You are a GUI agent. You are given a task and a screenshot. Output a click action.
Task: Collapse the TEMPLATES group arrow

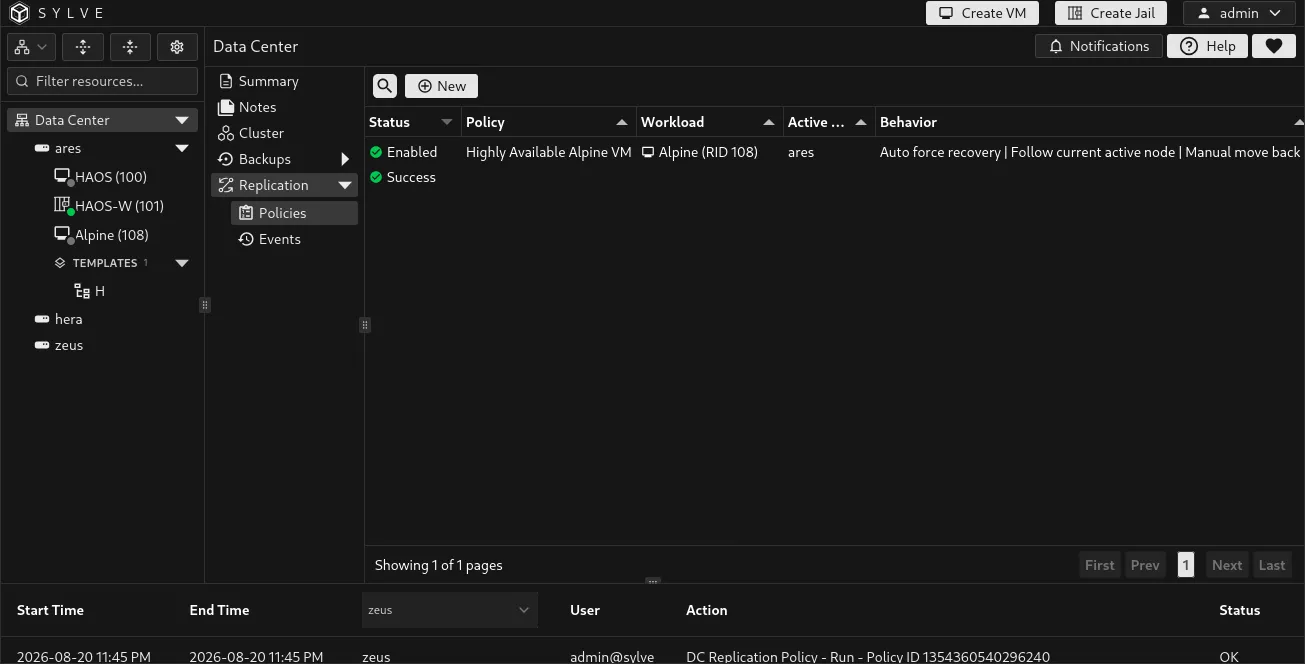click(182, 263)
